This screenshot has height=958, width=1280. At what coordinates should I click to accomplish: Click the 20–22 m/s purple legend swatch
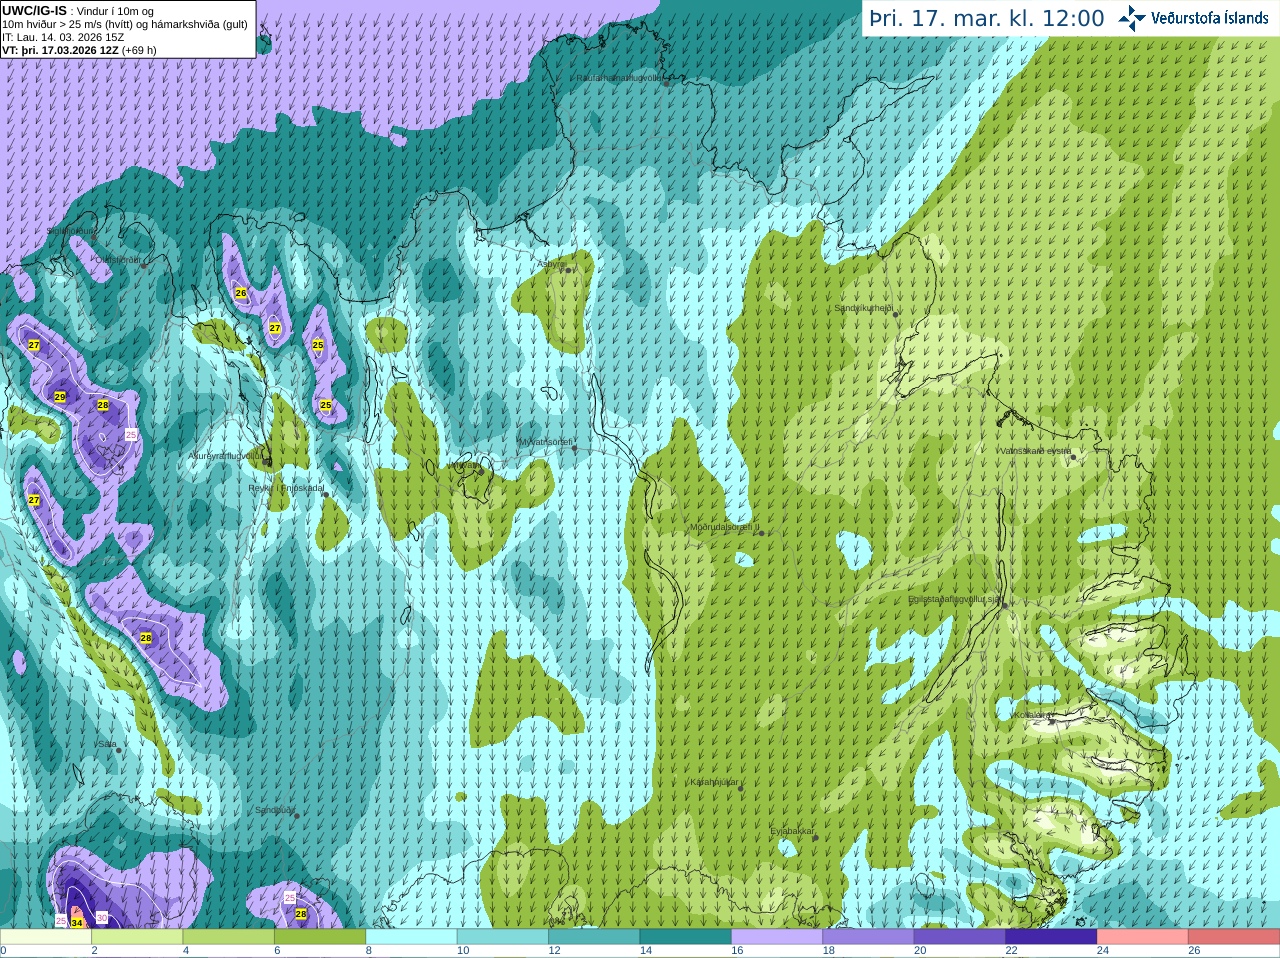coord(960,937)
